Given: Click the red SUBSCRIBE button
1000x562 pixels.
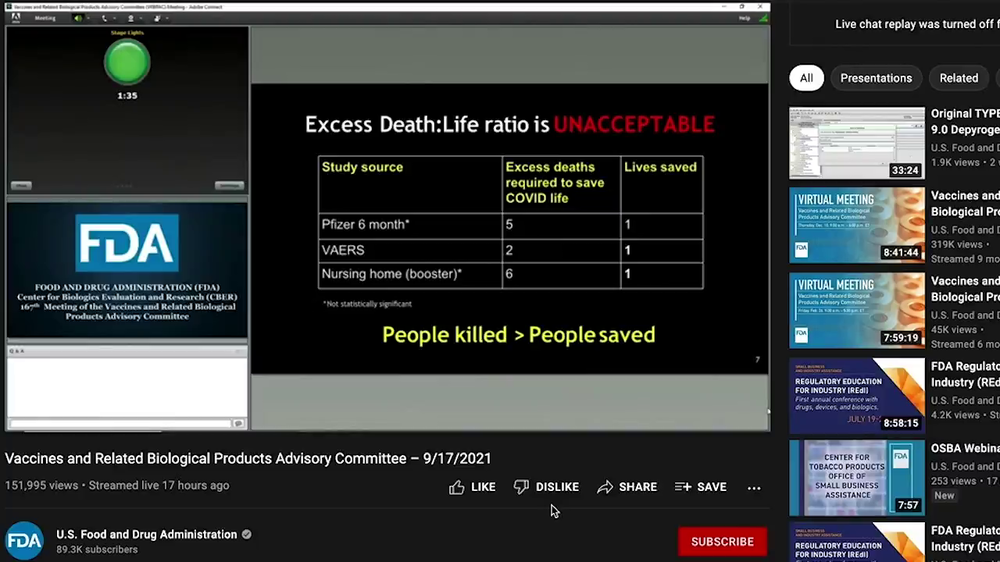Looking at the screenshot, I should point(722,541).
